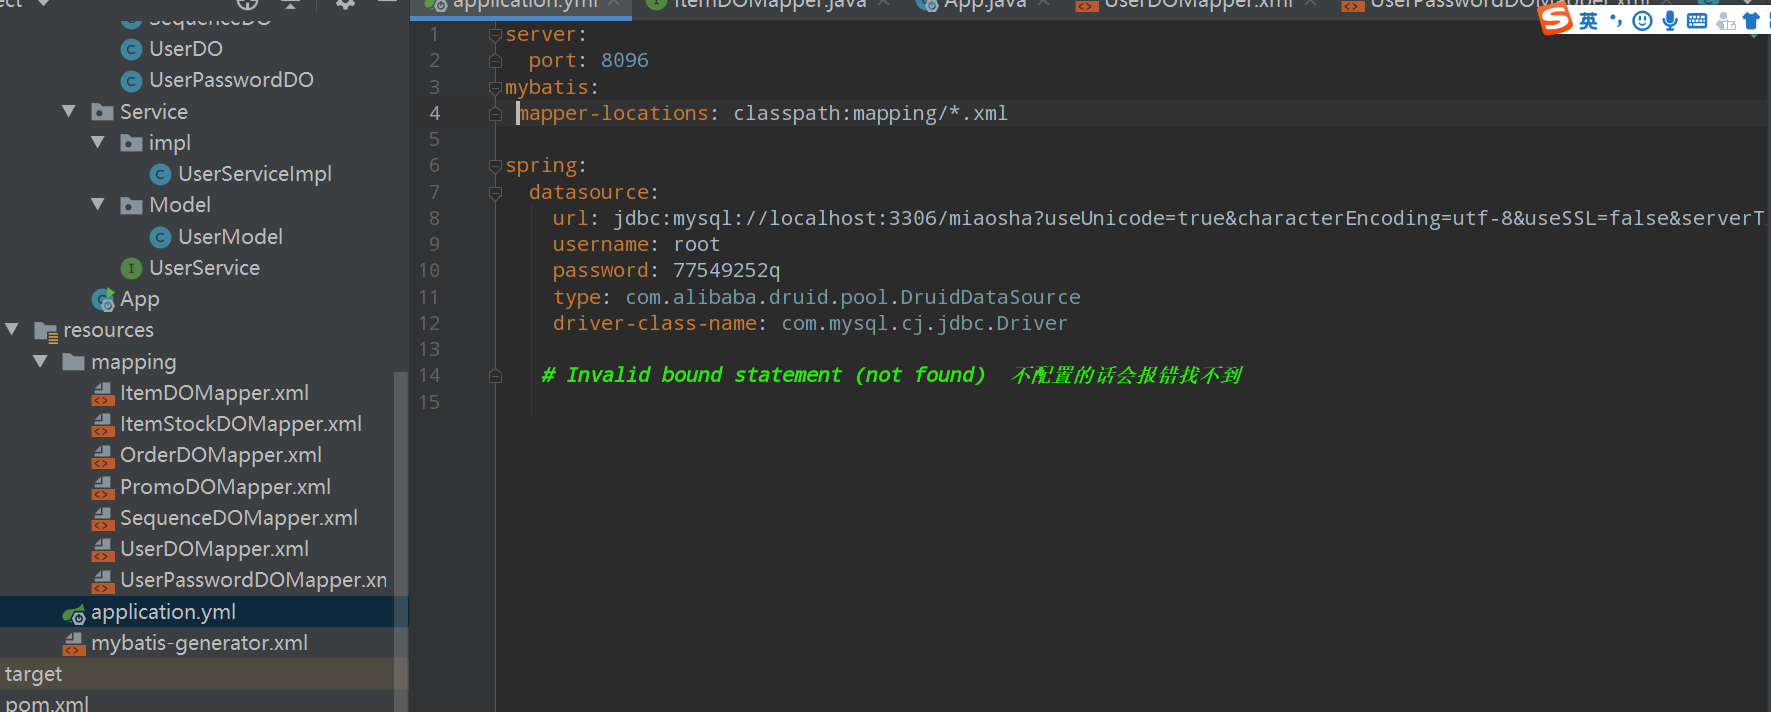Click the ItemStockDOMapper.xml file icon
Viewport: 1771px width, 712px height.
pos(103,425)
